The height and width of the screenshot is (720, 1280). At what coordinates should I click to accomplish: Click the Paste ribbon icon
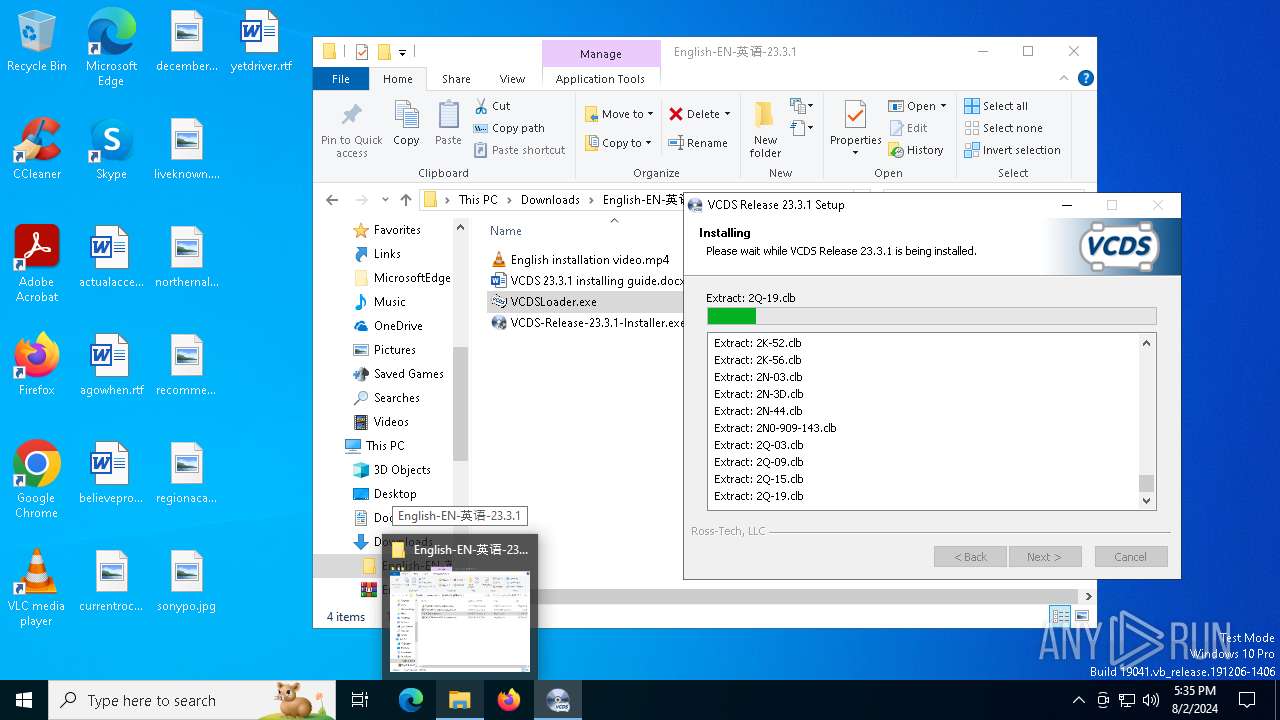click(448, 123)
